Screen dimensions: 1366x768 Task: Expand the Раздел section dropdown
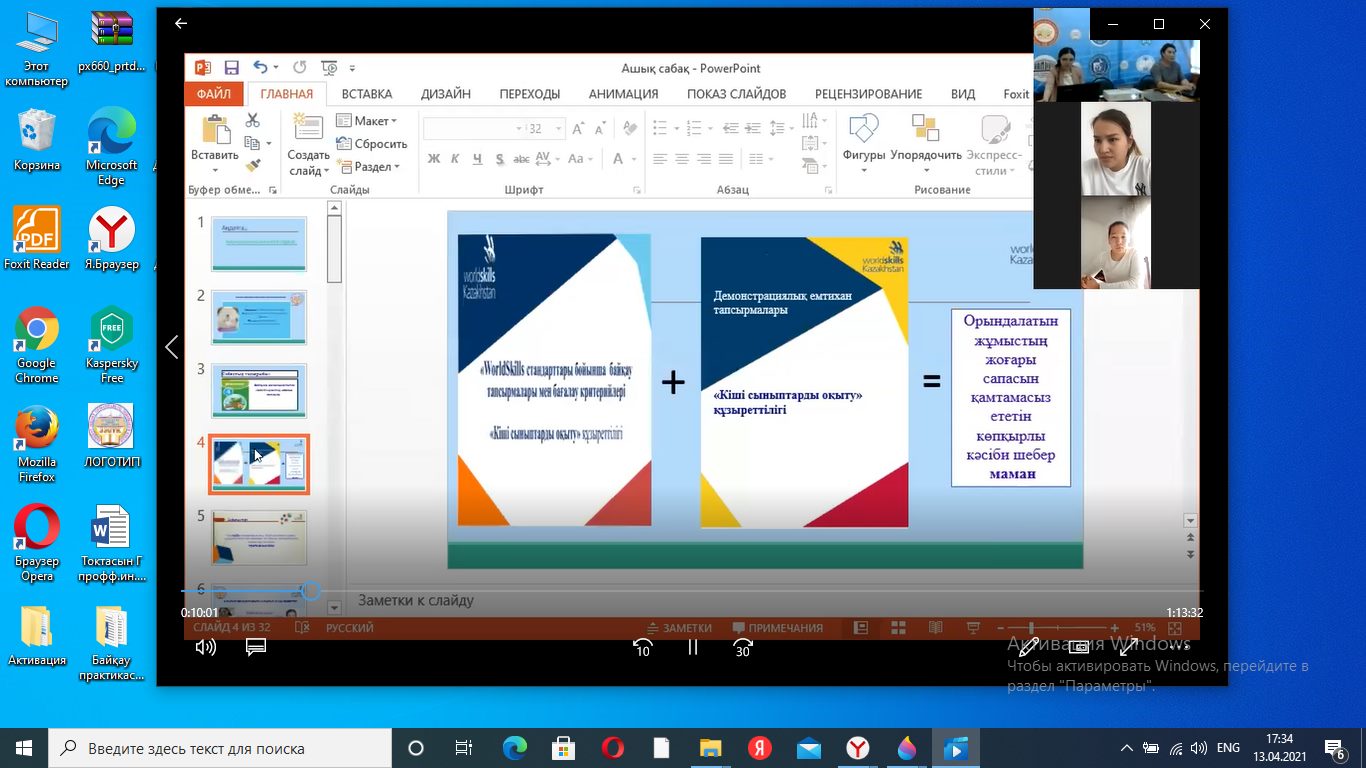click(x=369, y=167)
